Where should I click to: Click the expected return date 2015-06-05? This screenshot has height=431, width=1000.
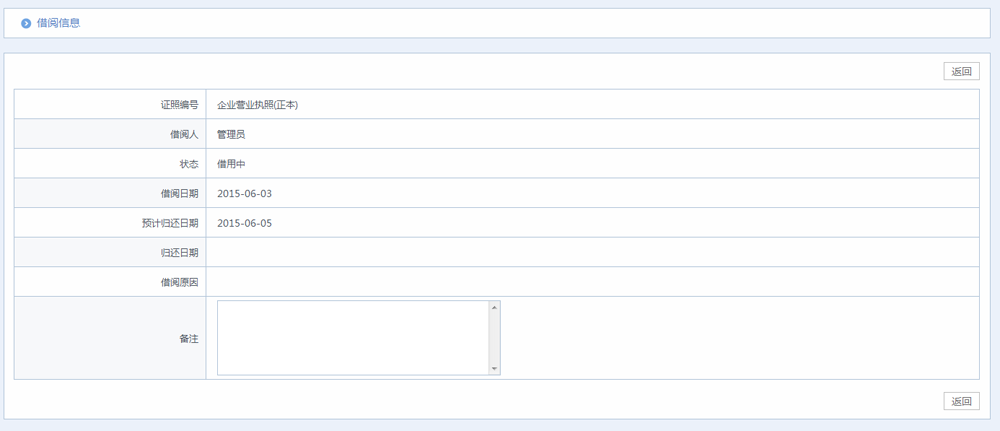click(244, 223)
